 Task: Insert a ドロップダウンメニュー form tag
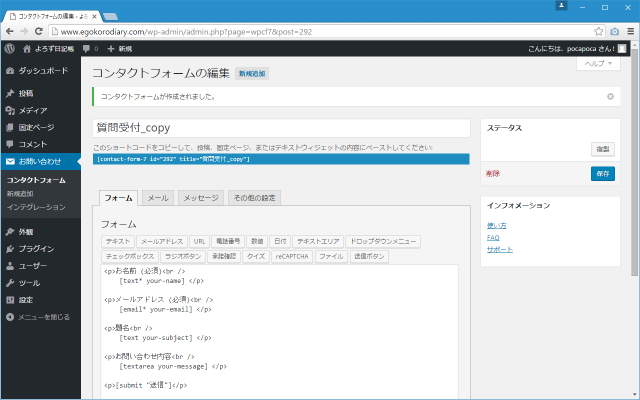(384, 241)
